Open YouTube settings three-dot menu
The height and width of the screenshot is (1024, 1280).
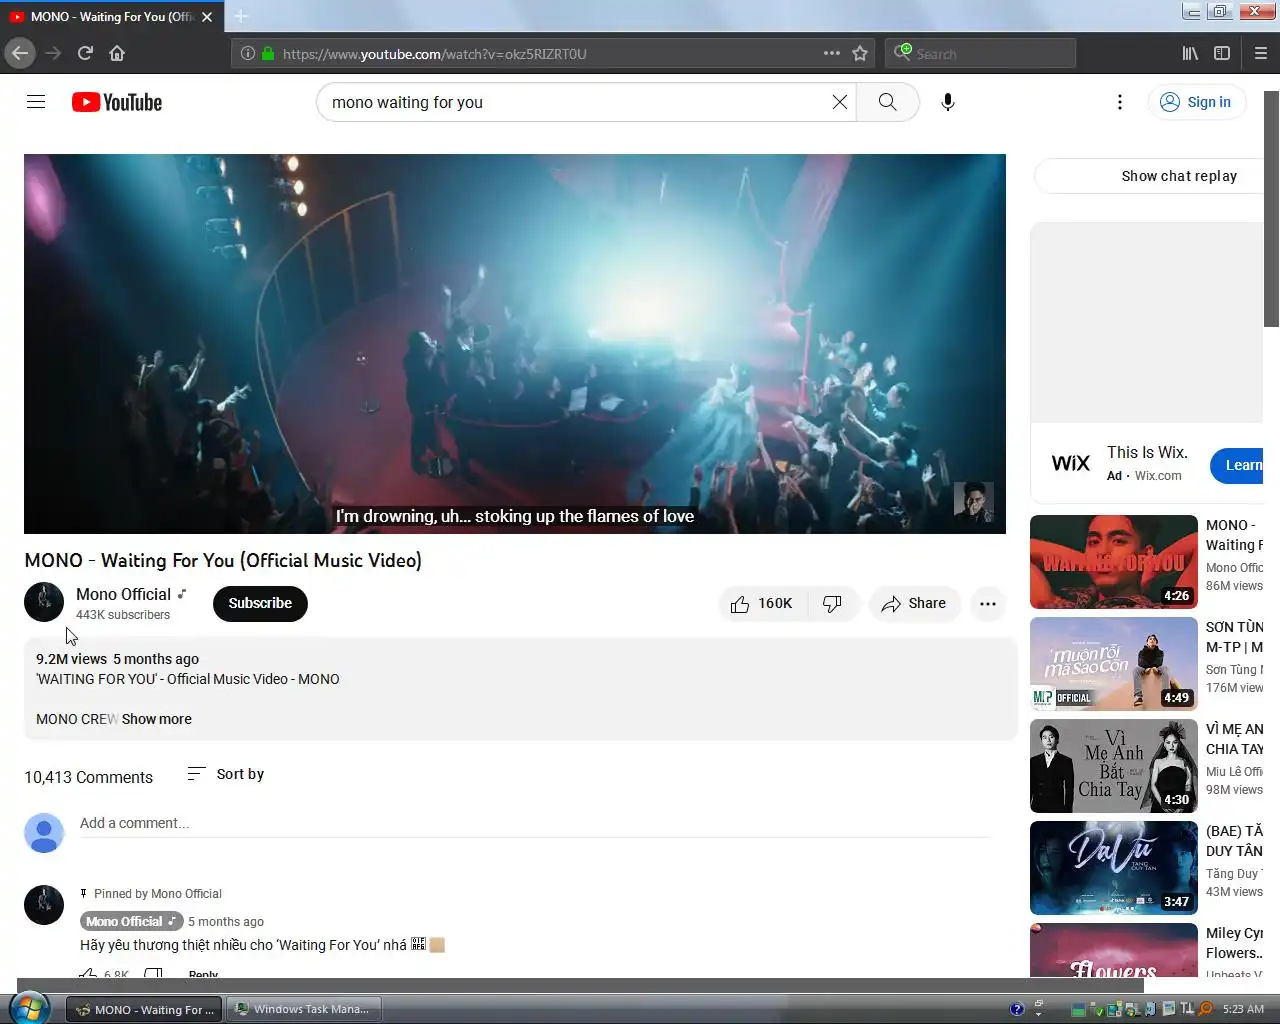(1120, 102)
